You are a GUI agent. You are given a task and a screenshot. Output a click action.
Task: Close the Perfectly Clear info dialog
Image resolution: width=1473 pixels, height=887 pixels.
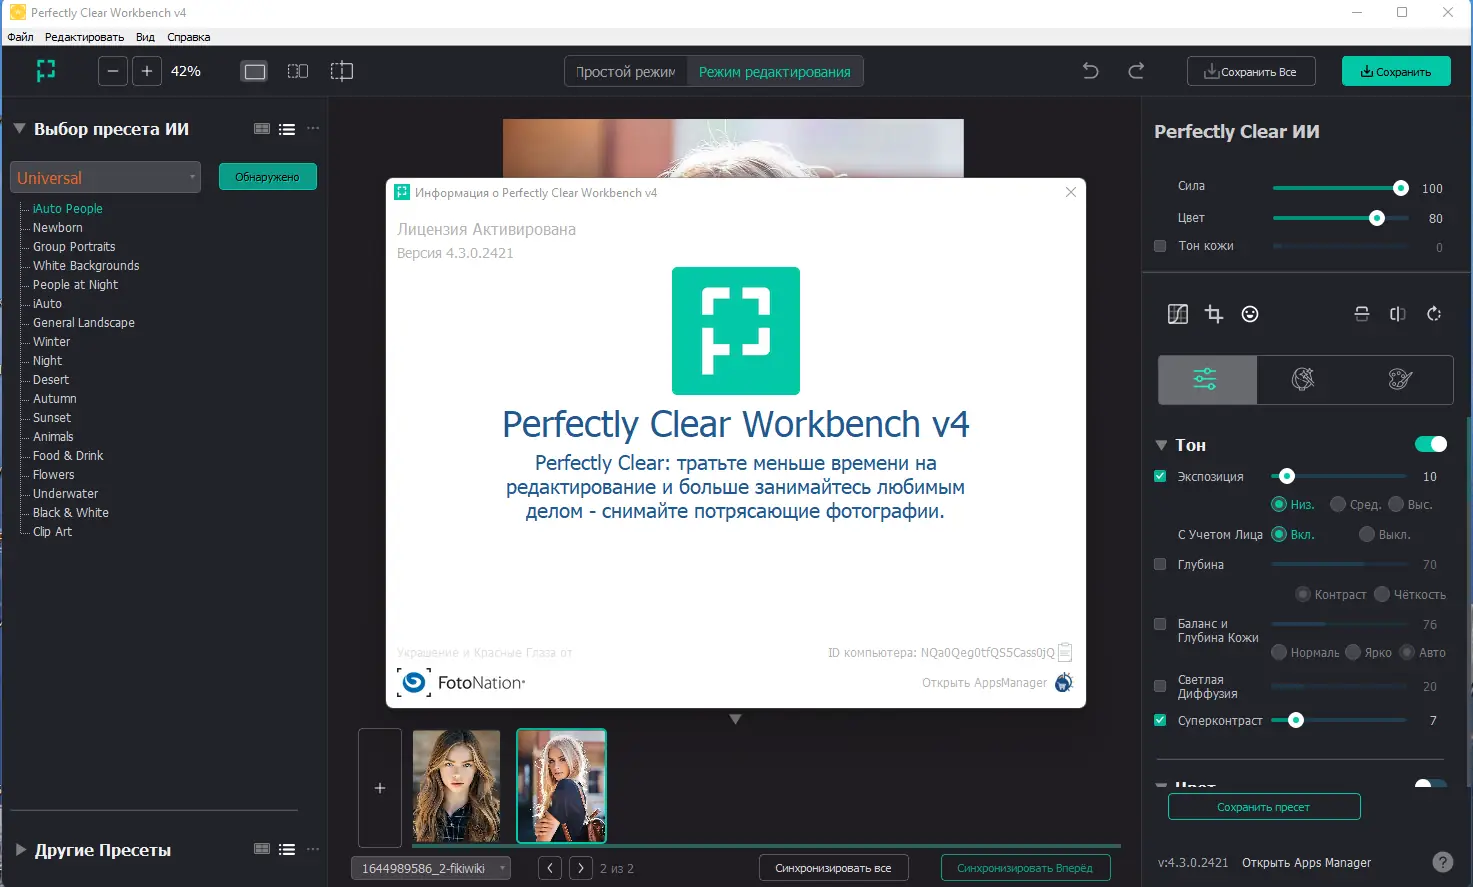click(1071, 192)
